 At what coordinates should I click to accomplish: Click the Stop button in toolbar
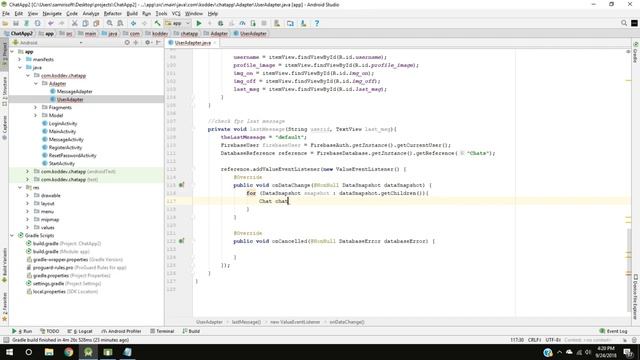(264, 23)
